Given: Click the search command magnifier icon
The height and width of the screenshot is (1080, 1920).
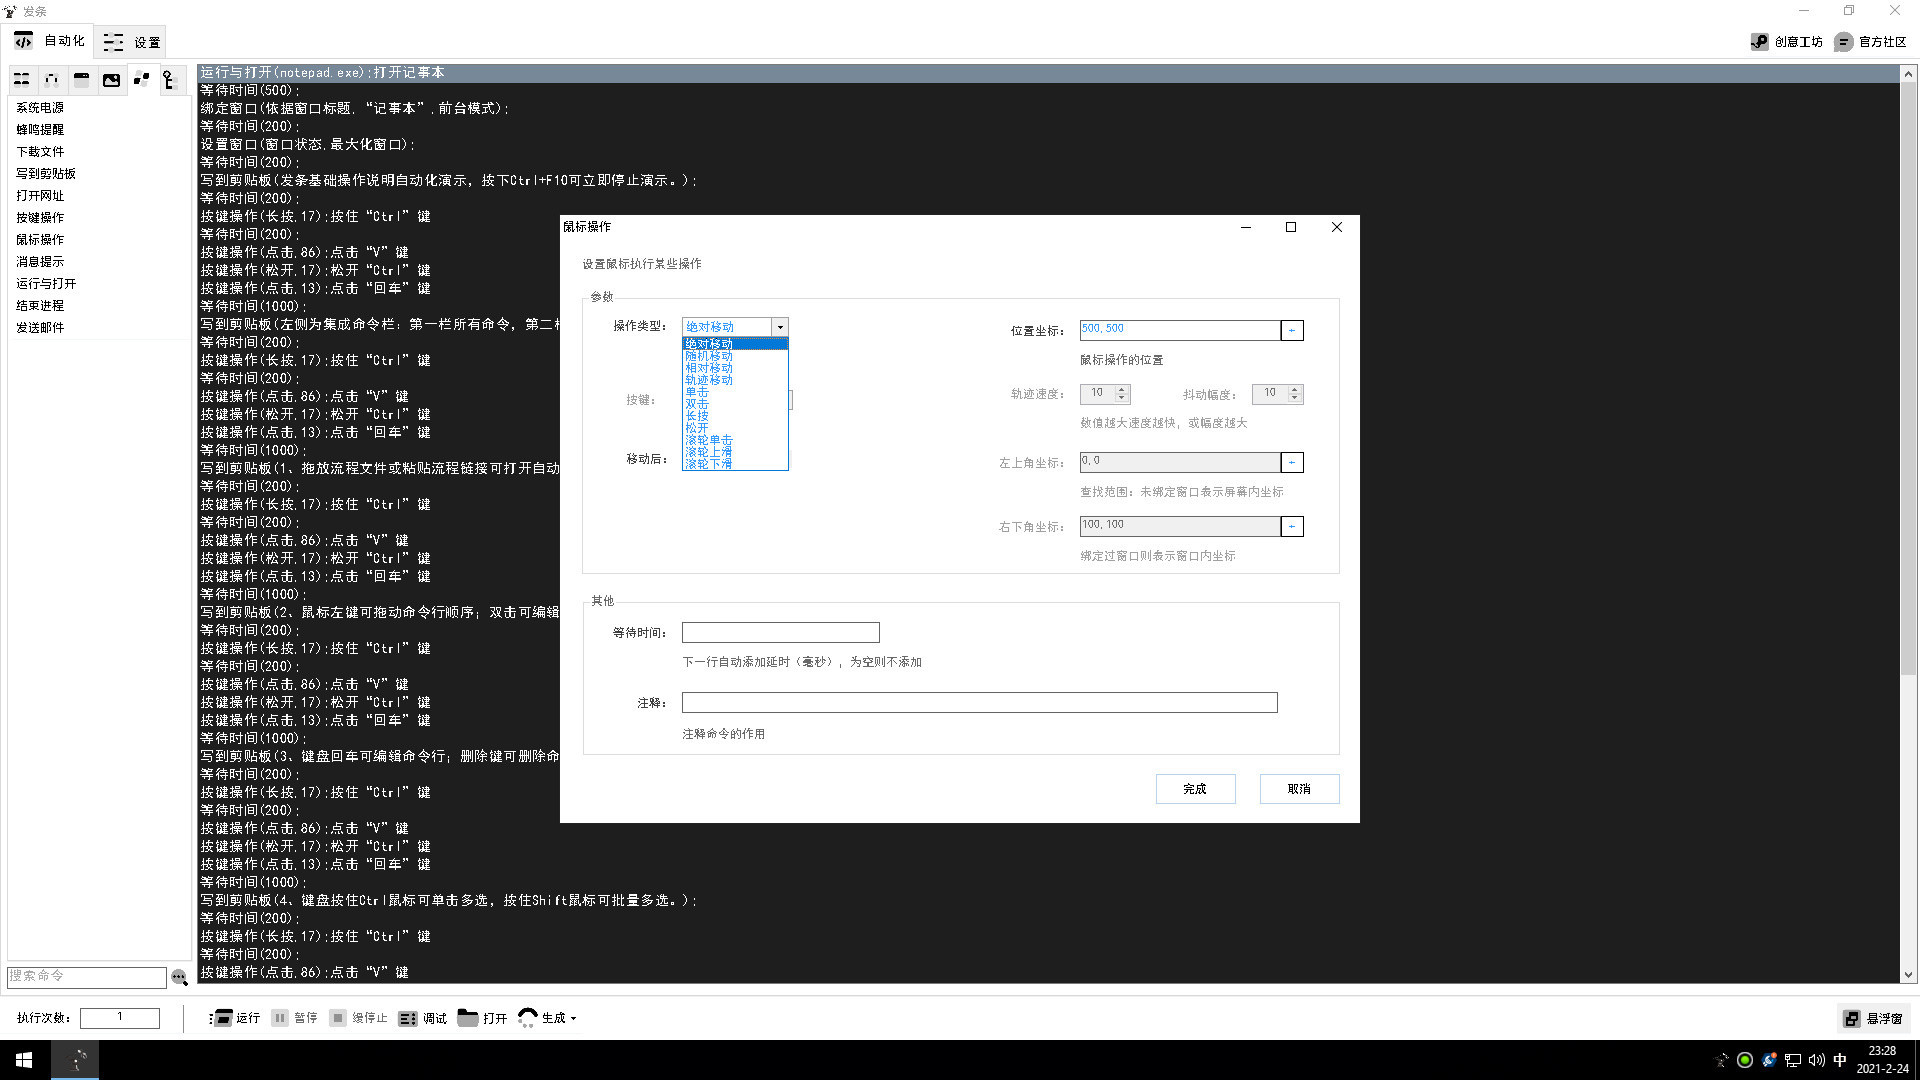Looking at the screenshot, I should coord(179,977).
